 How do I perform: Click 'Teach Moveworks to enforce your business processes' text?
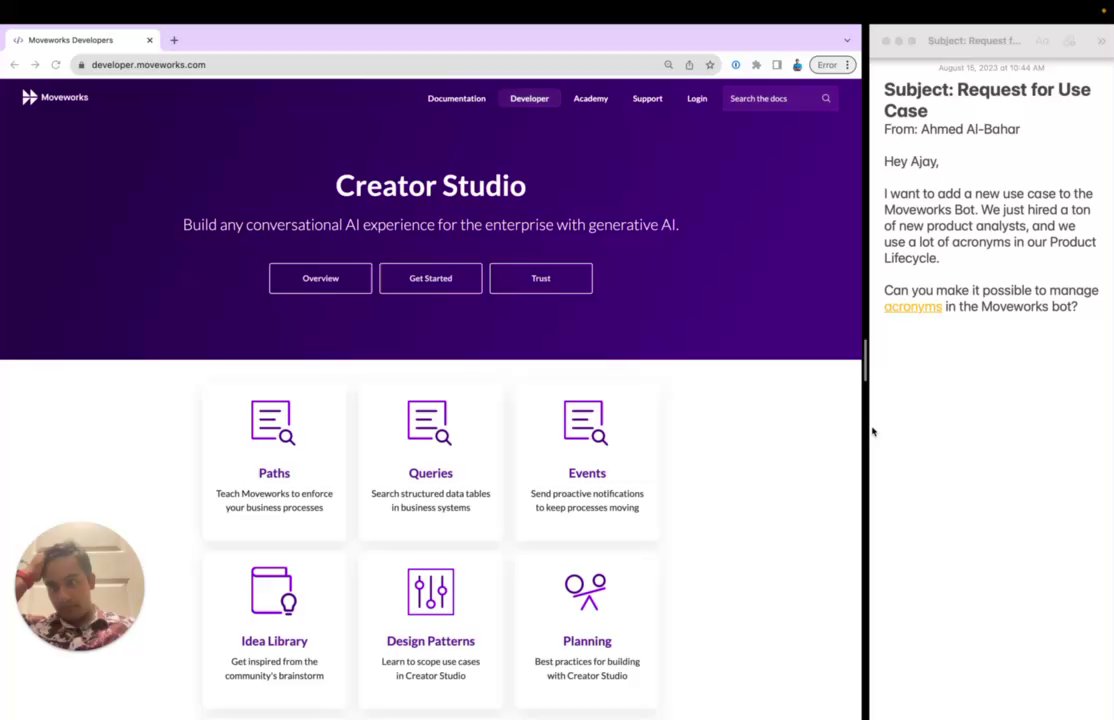(274, 501)
